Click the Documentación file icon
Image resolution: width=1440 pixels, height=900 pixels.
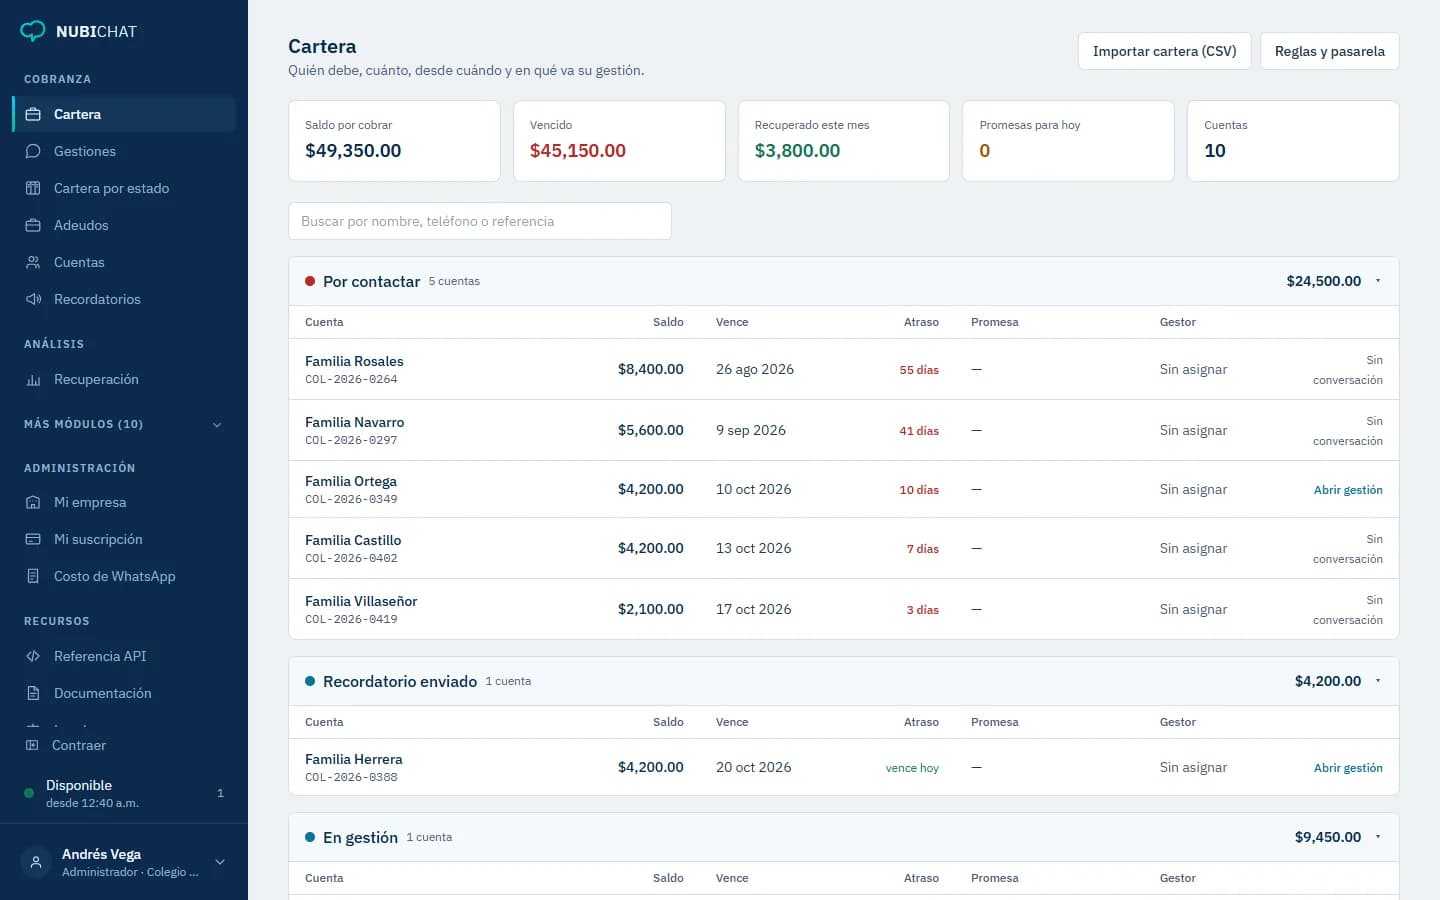tap(33, 693)
